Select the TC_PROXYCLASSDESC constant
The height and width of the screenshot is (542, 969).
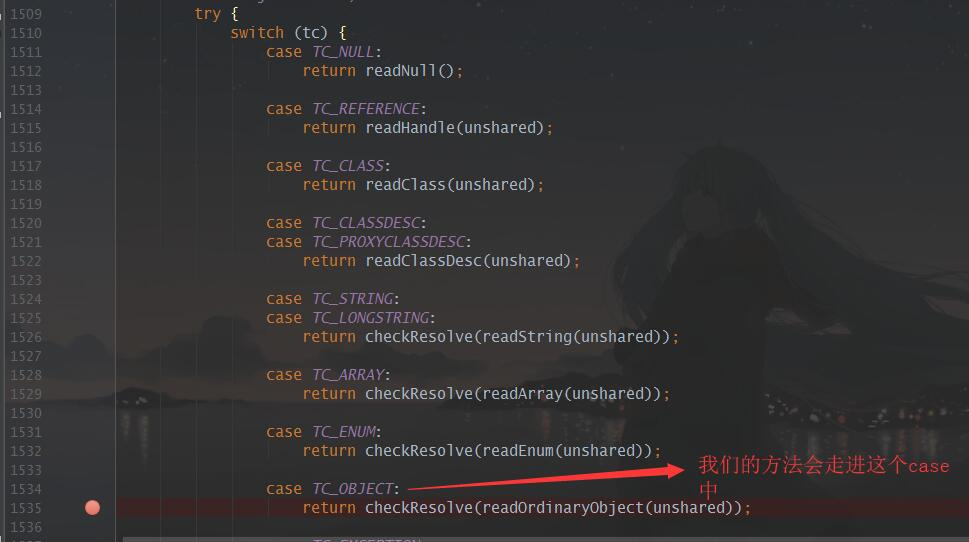(389, 242)
